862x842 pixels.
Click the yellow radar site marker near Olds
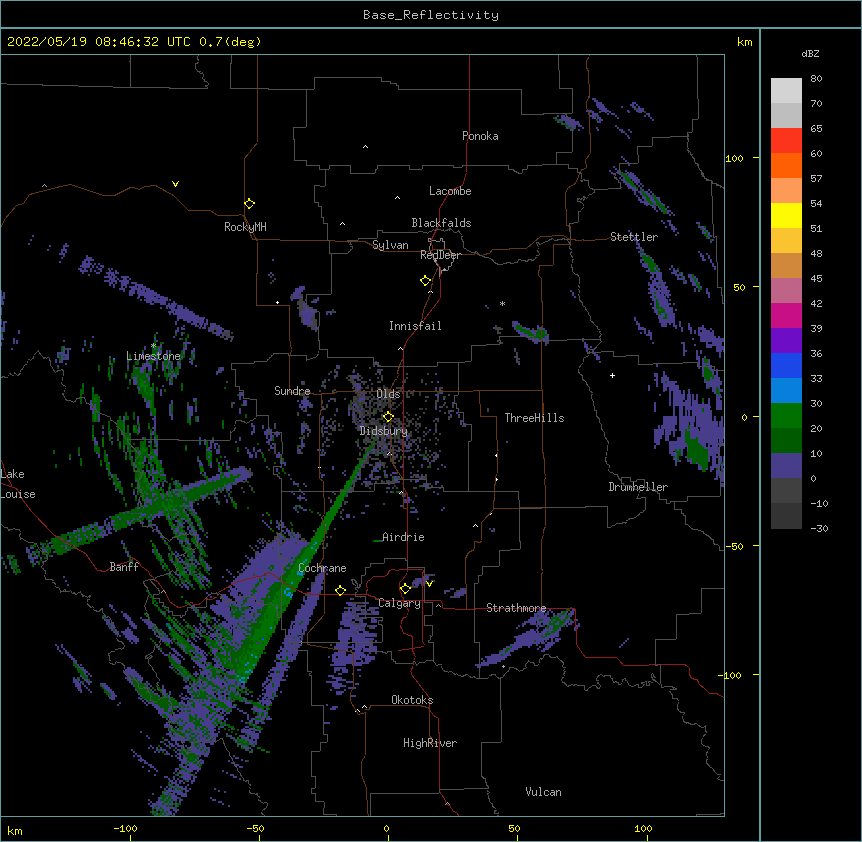388,416
